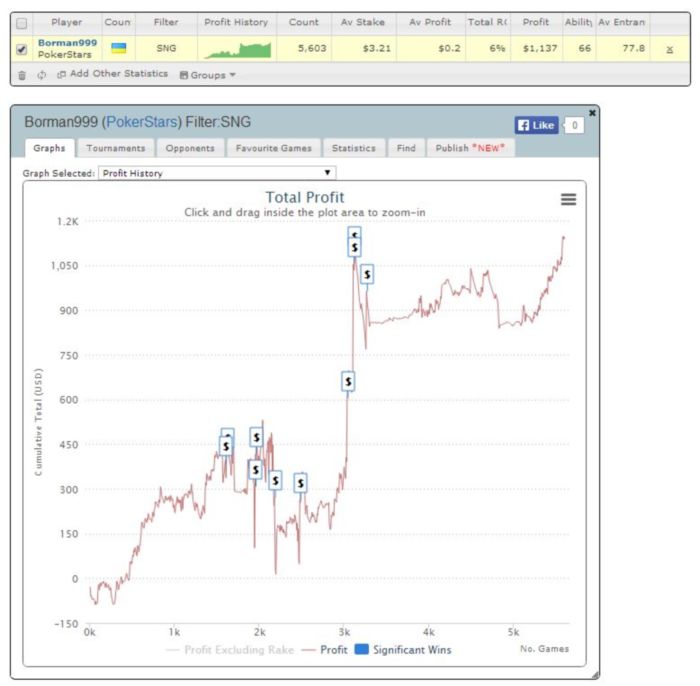Click Add Other Statistics
Image resolution: width=700 pixels, height=686 pixels.
coord(113,74)
